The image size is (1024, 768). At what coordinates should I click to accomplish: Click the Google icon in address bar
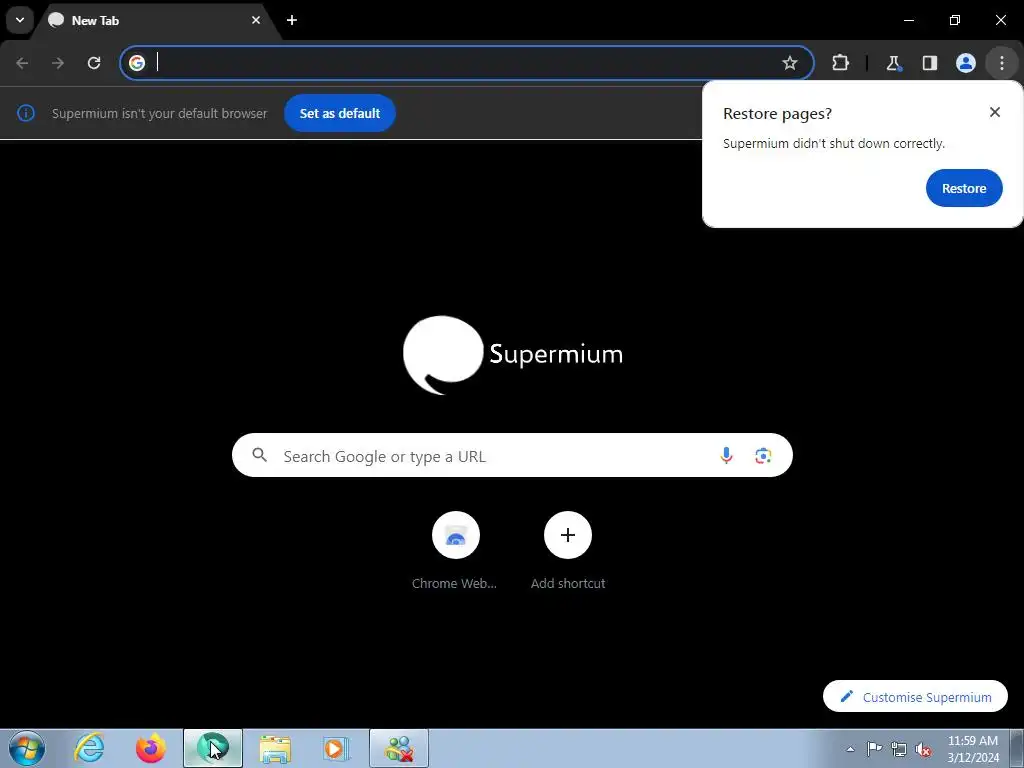[x=136, y=63]
